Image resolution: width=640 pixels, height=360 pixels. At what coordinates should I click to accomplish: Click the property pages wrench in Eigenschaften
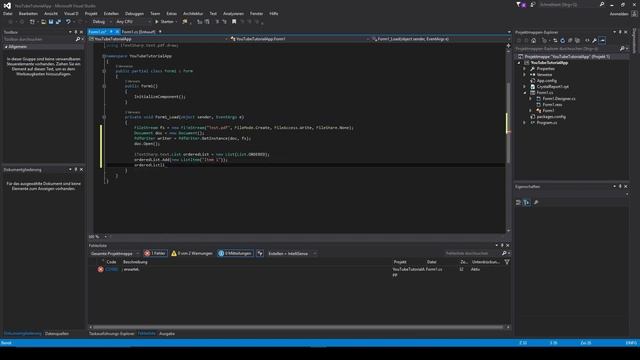(x=536, y=202)
